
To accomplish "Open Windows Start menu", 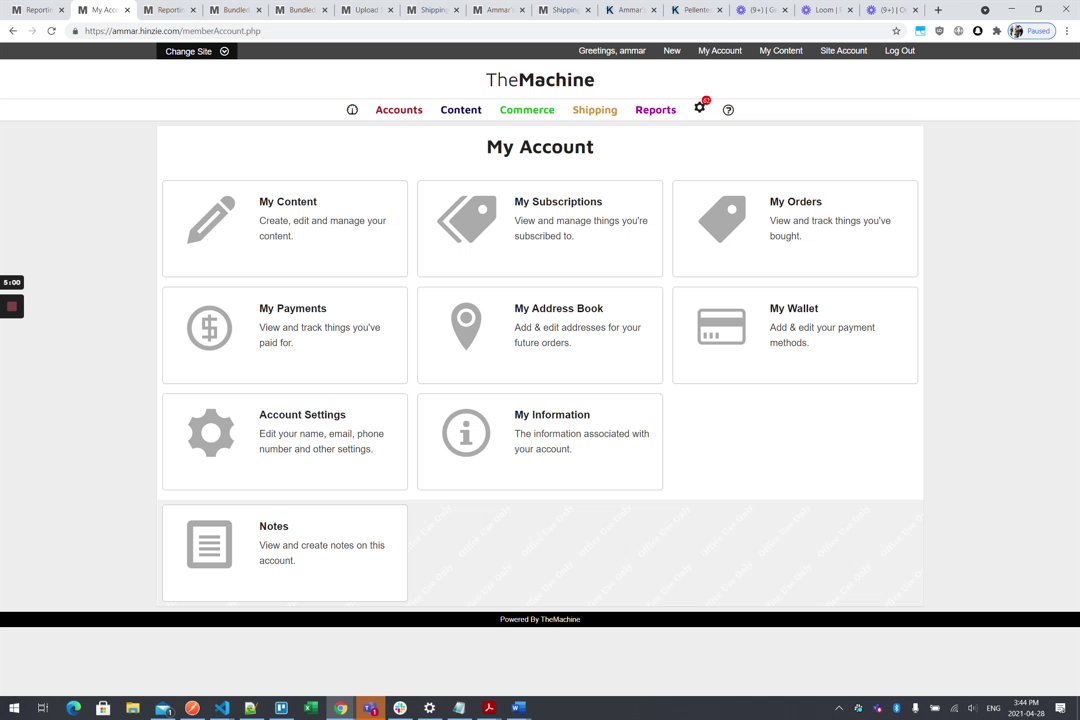I will (14, 708).
